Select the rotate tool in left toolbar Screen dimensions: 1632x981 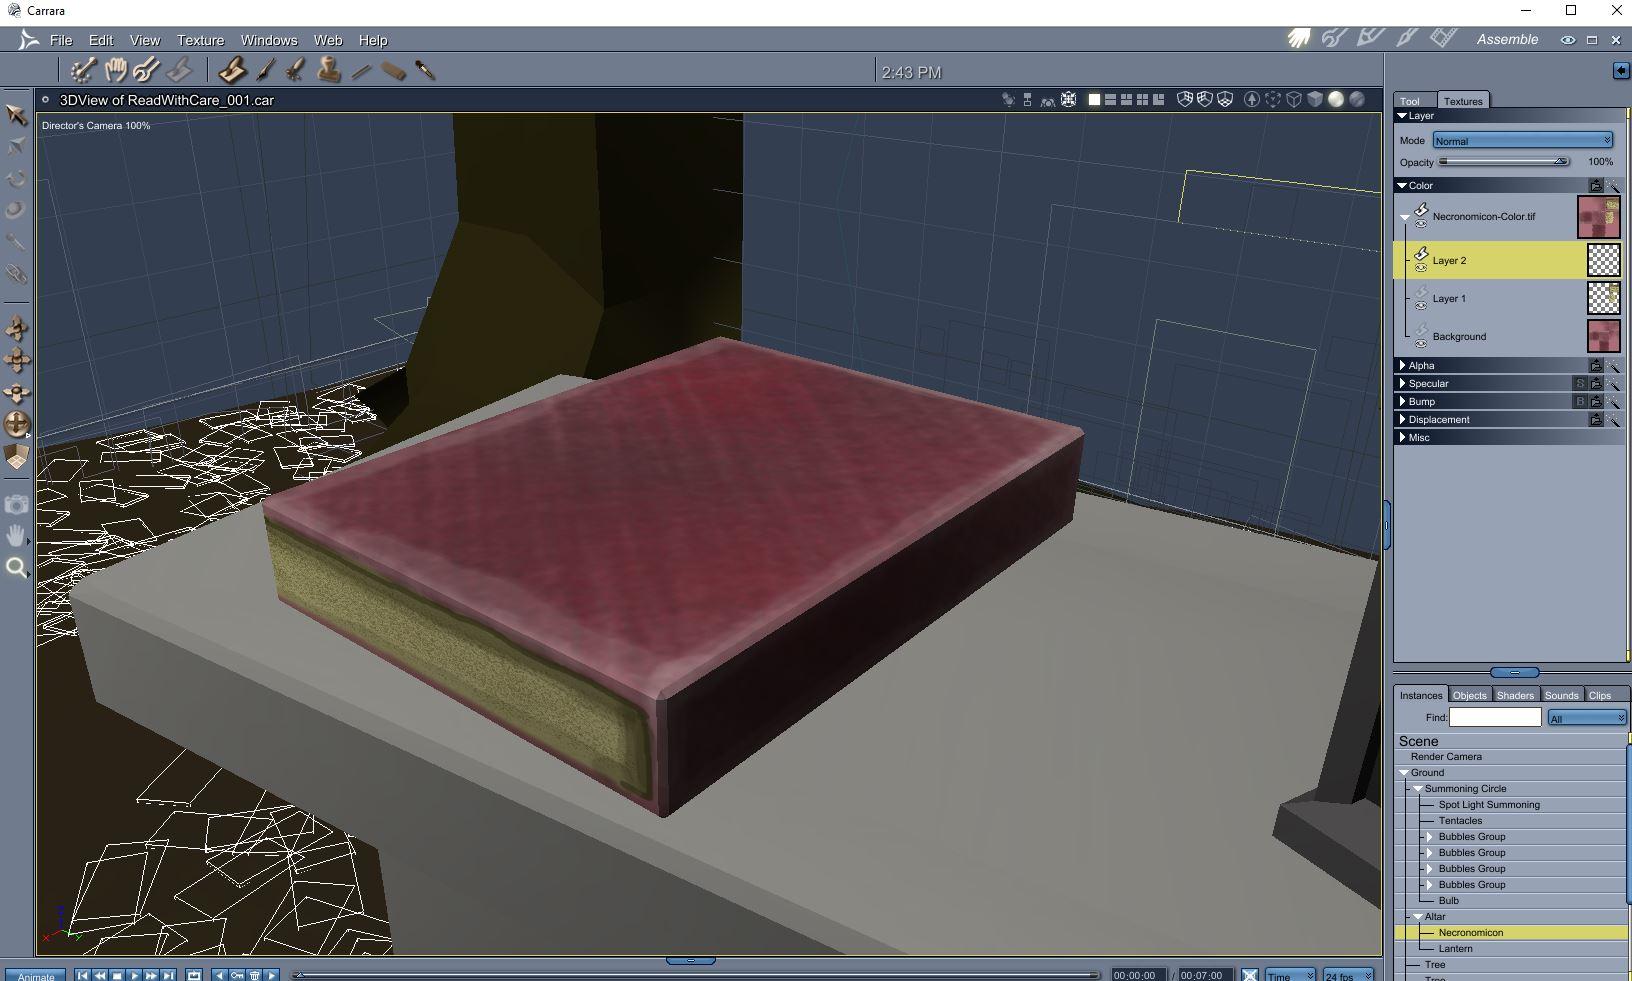point(16,178)
